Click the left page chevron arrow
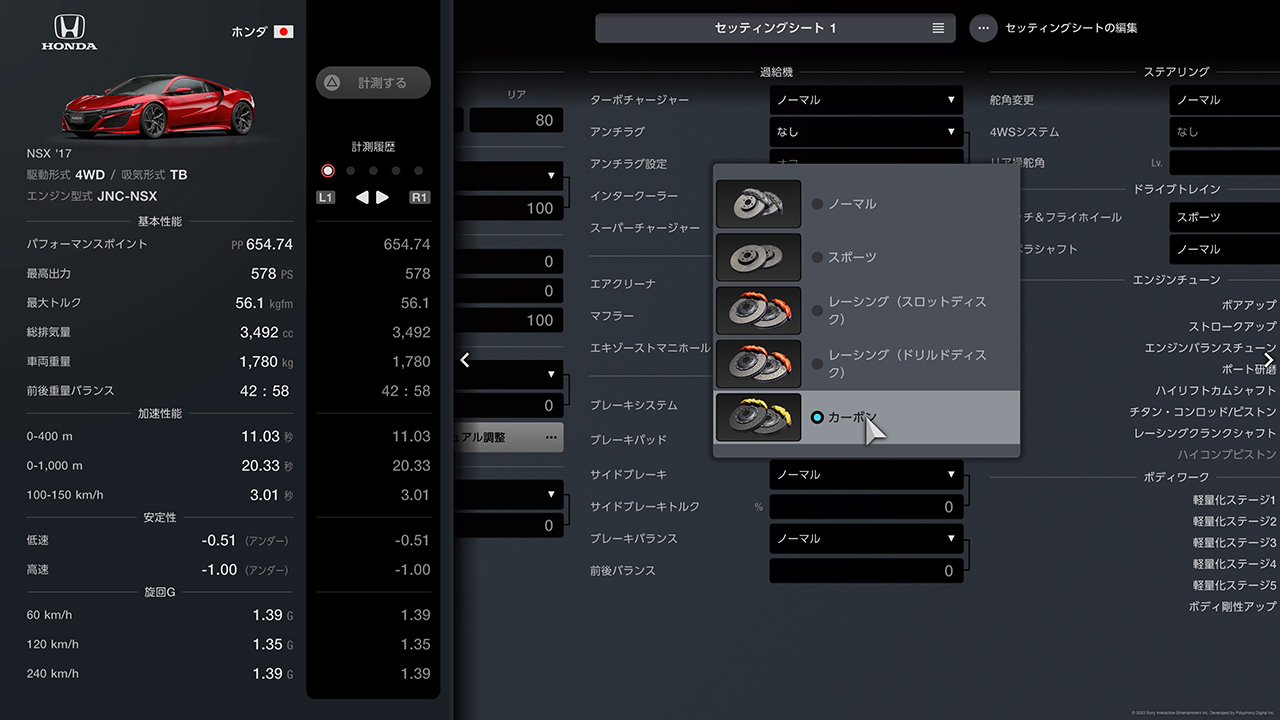 [465, 360]
